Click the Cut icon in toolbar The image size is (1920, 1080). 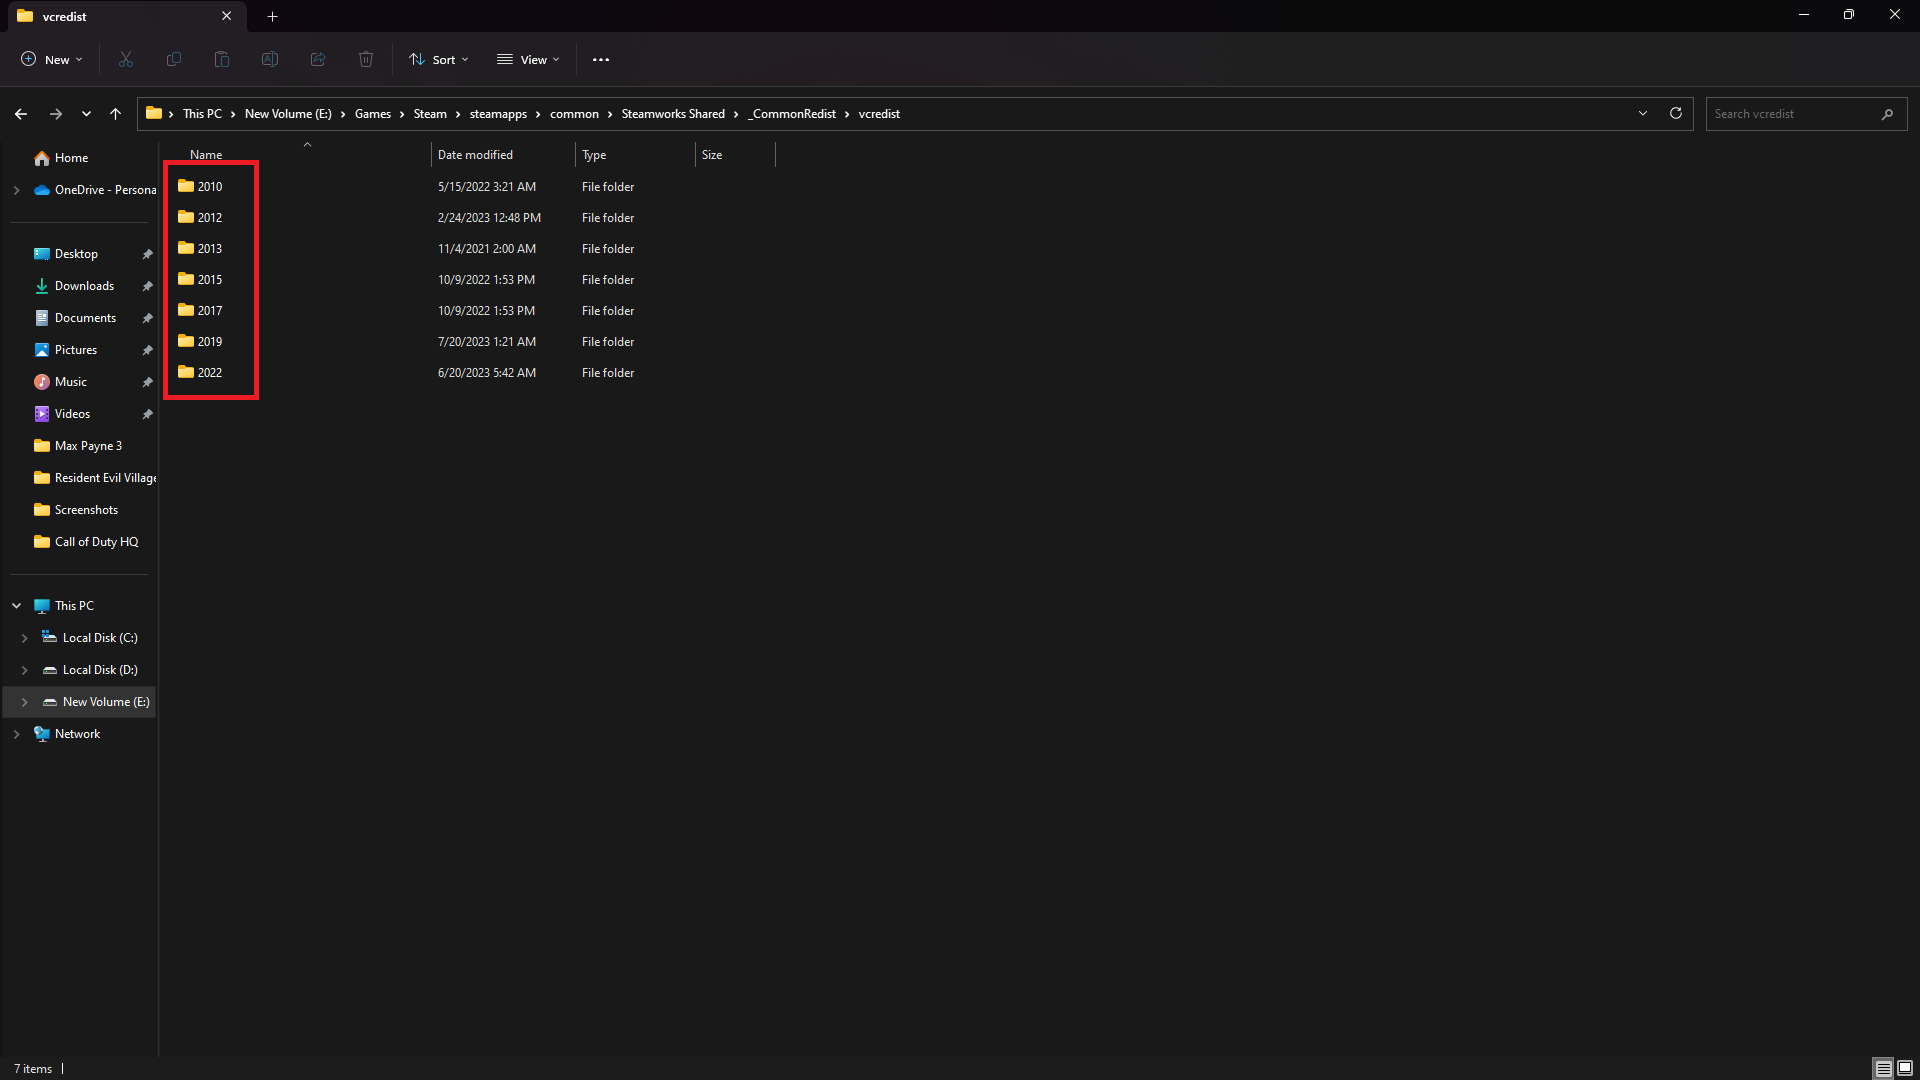click(126, 60)
